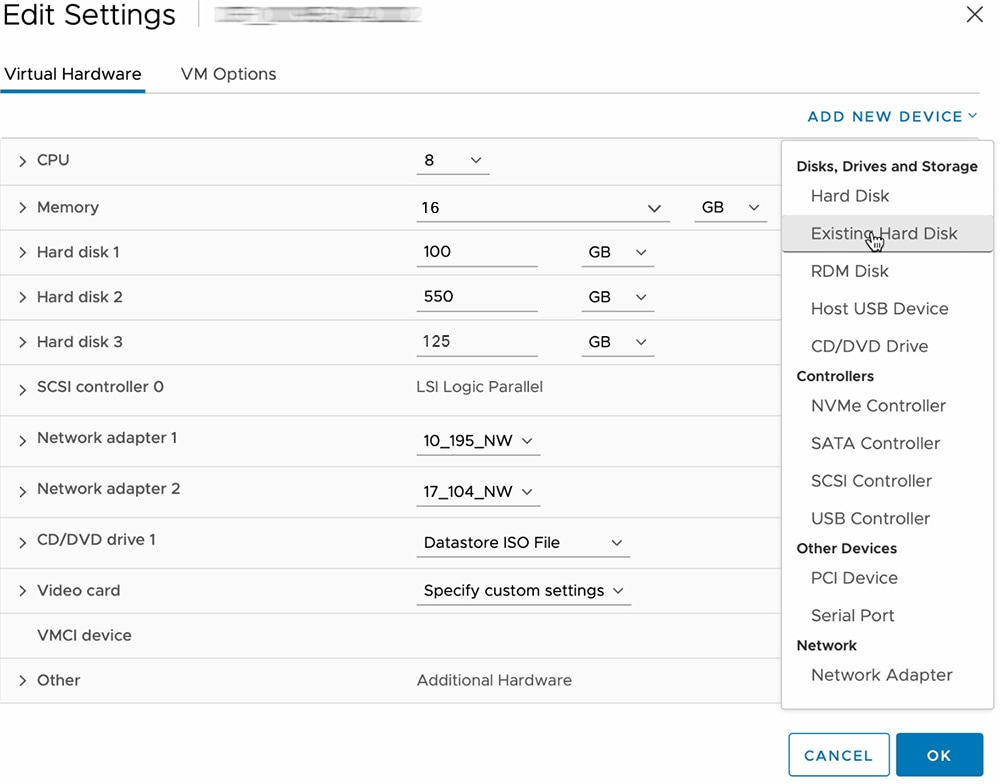Open Network adapter 2 network dropdown

click(478, 492)
